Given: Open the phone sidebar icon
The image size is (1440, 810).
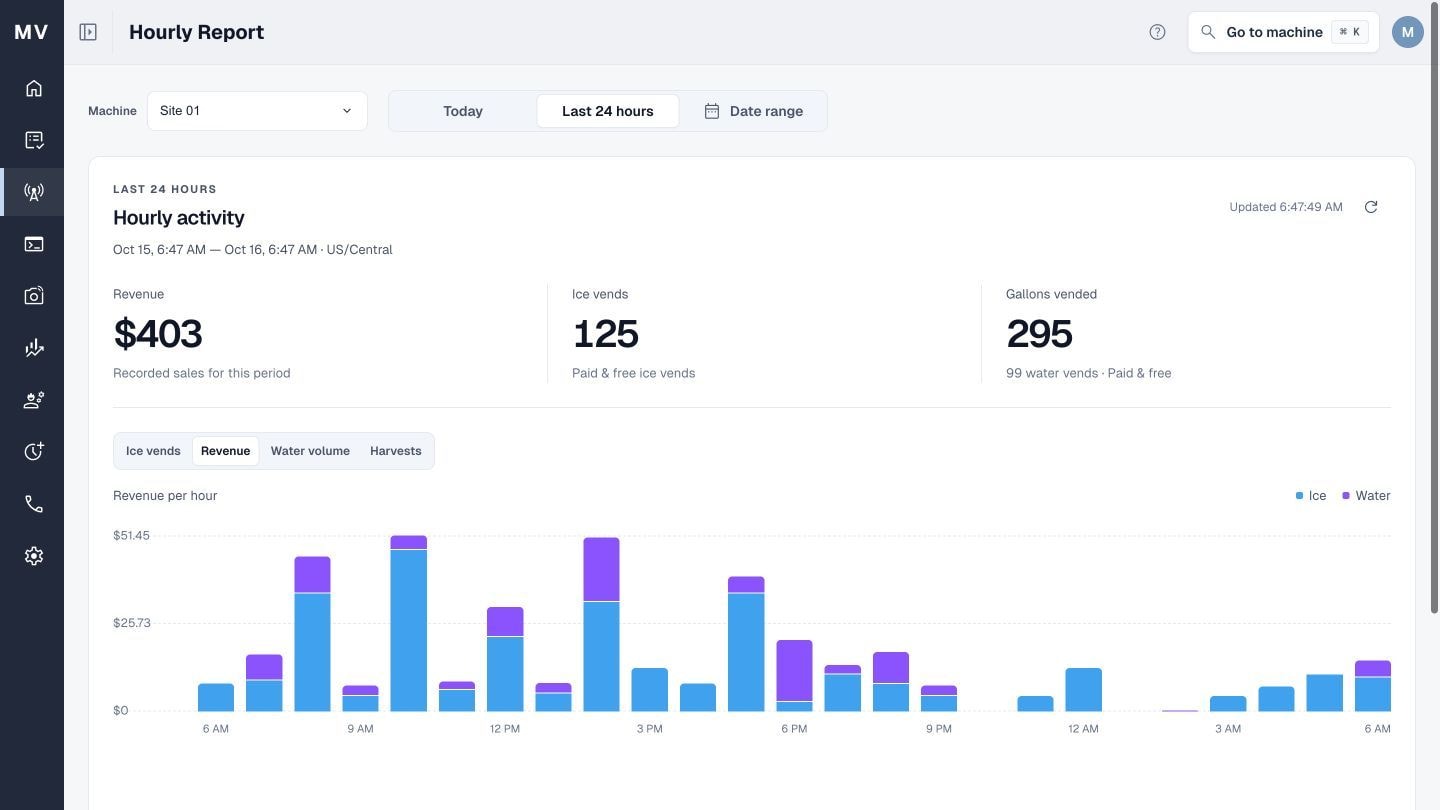Looking at the screenshot, I should (x=34, y=504).
